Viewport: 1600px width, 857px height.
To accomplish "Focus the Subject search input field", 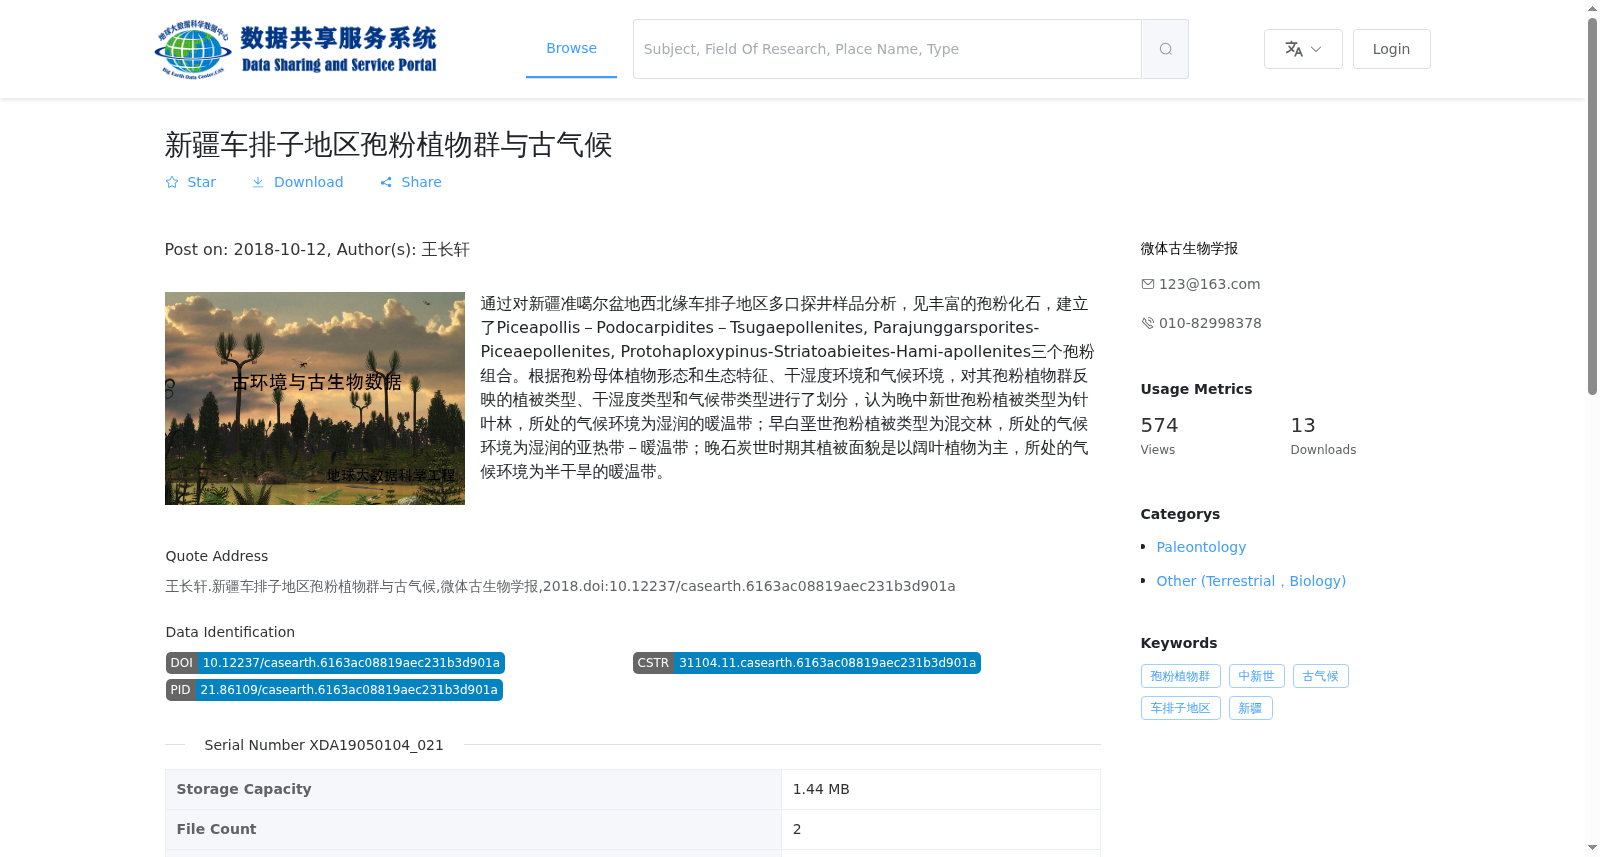I will tap(887, 49).
